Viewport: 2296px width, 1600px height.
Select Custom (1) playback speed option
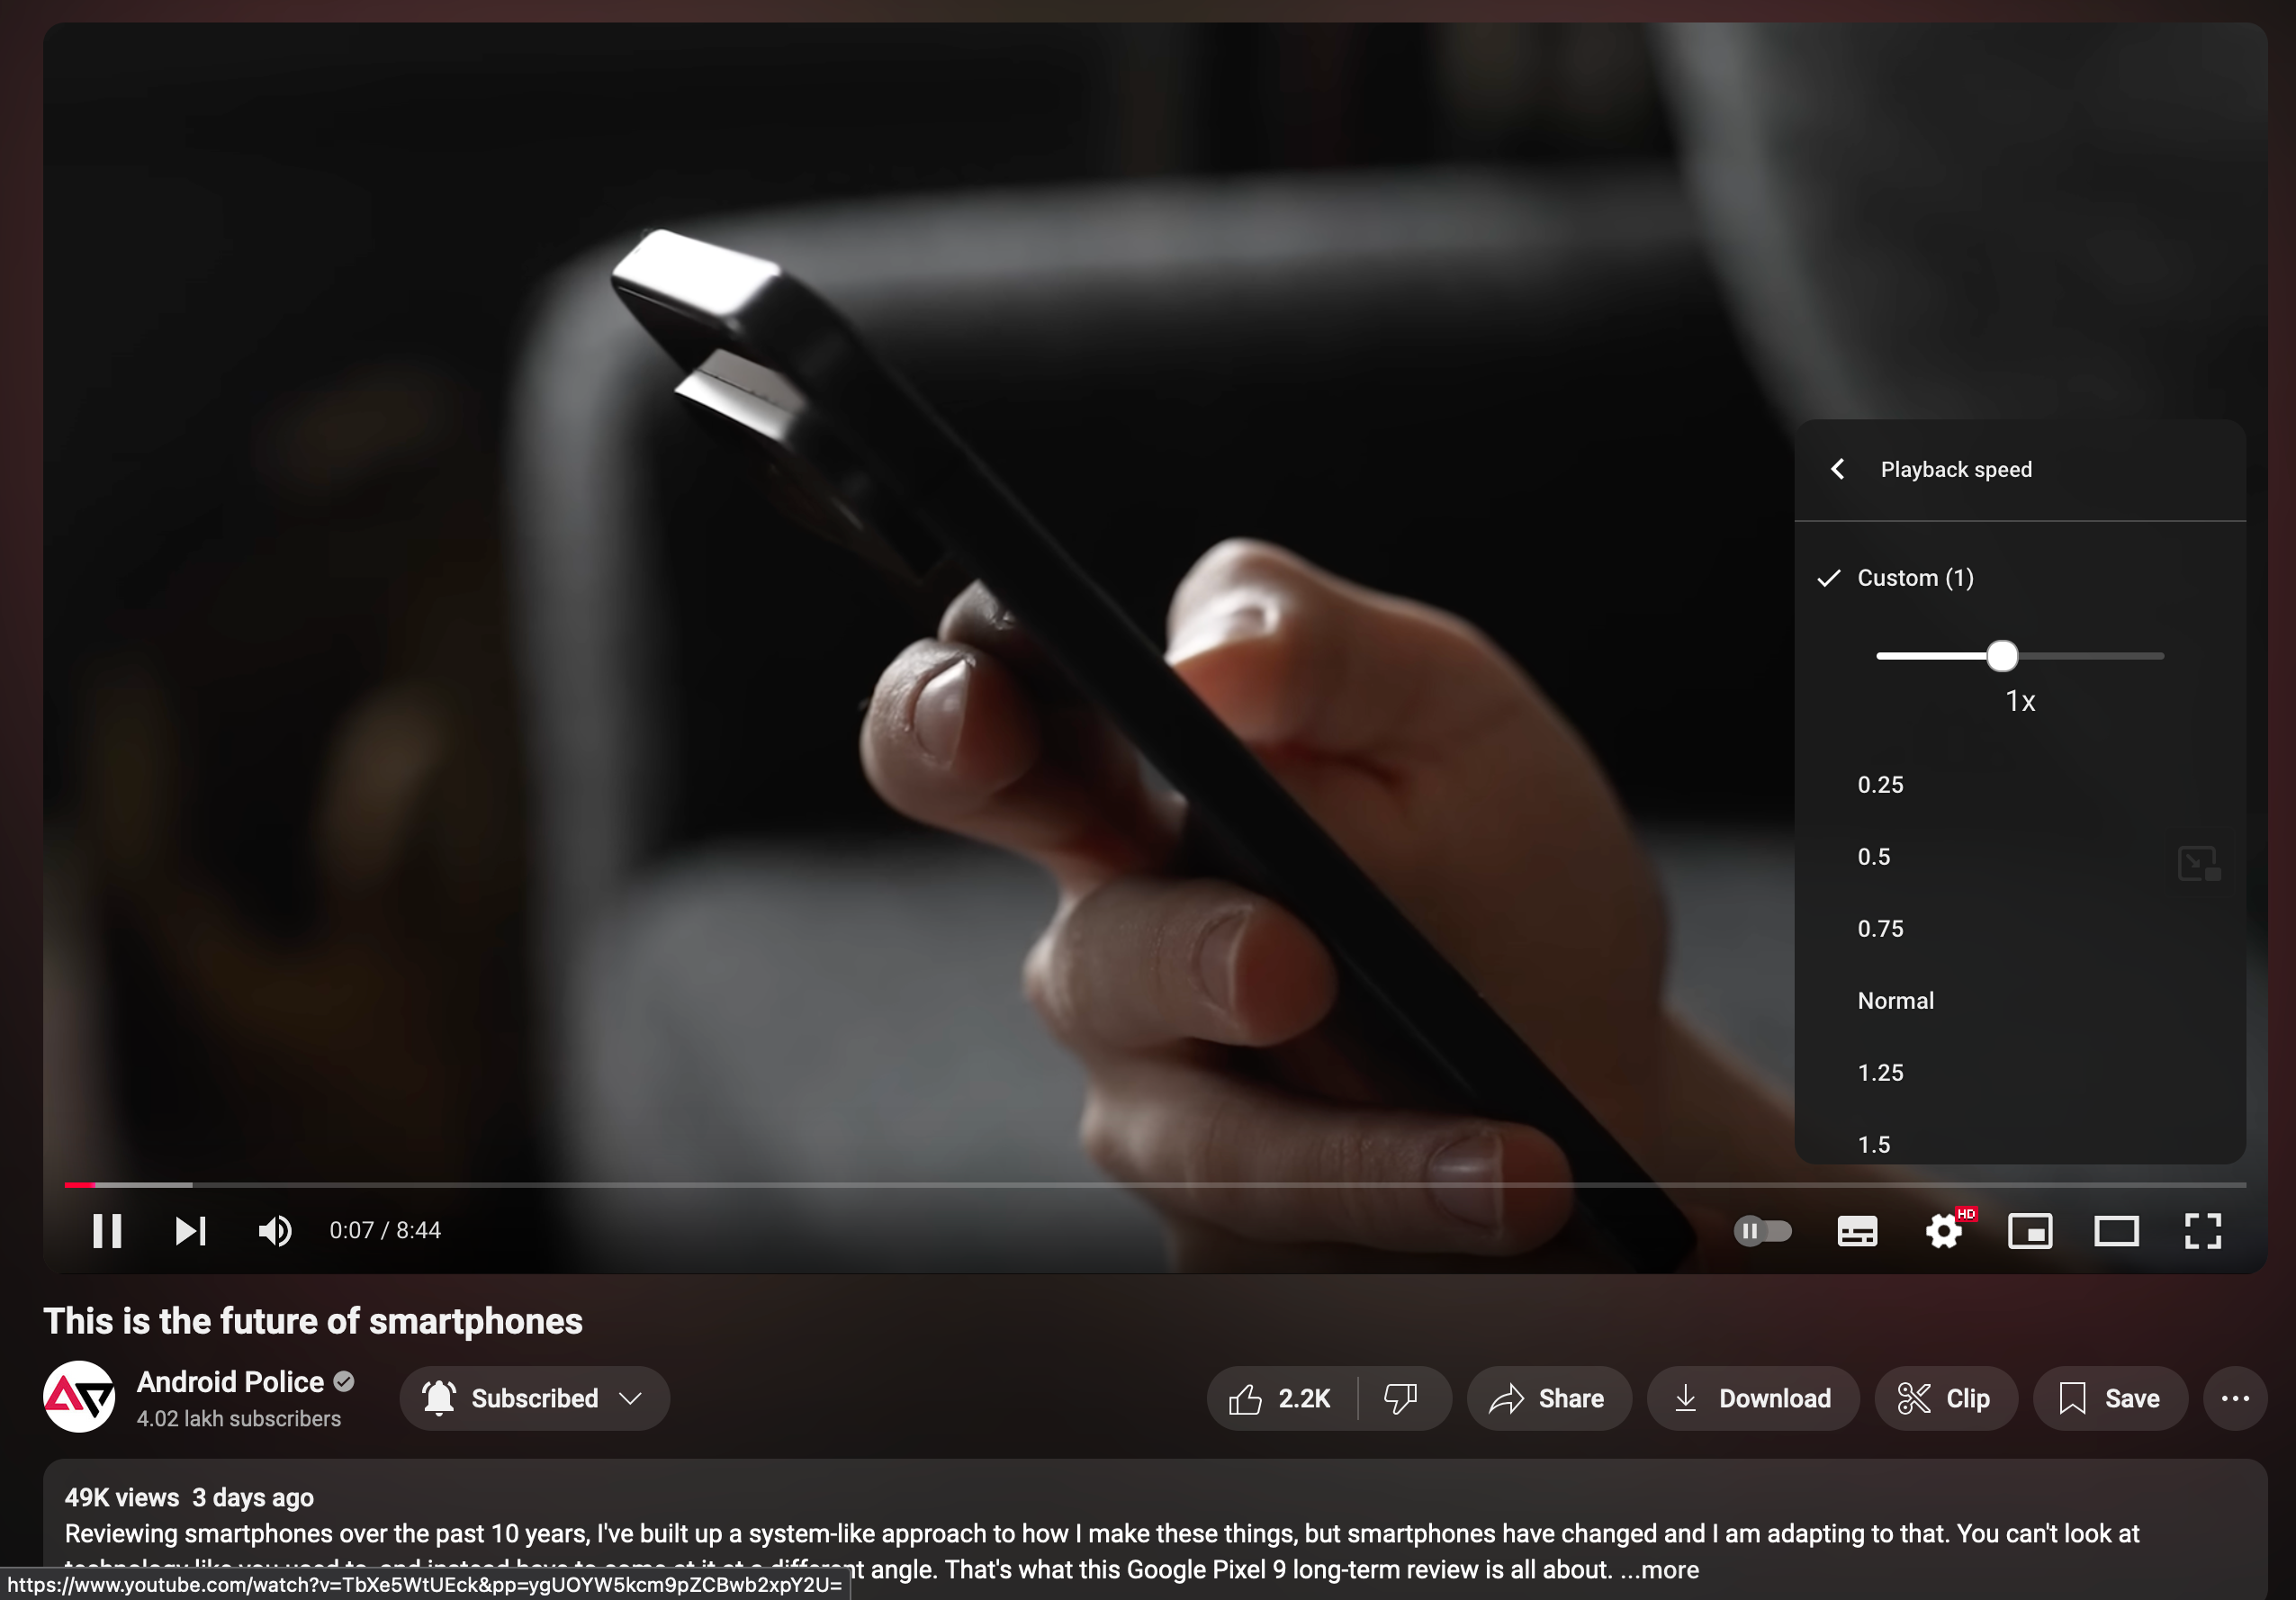tap(1915, 578)
